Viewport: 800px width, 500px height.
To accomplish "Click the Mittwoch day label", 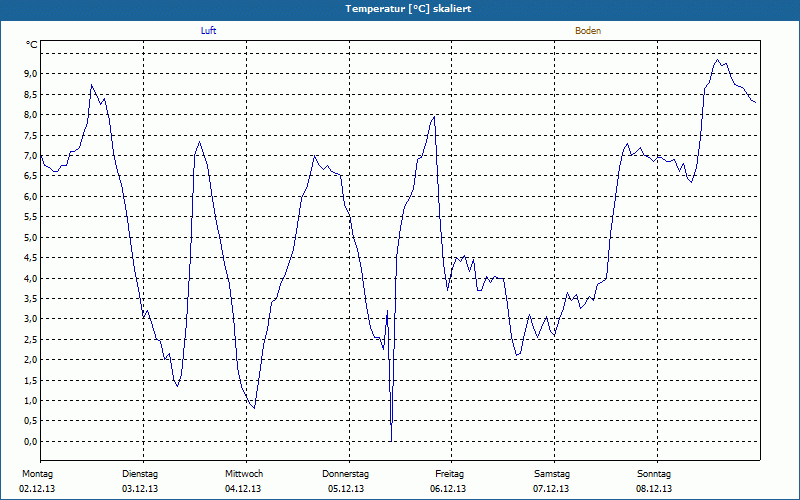I will (x=244, y=474).
